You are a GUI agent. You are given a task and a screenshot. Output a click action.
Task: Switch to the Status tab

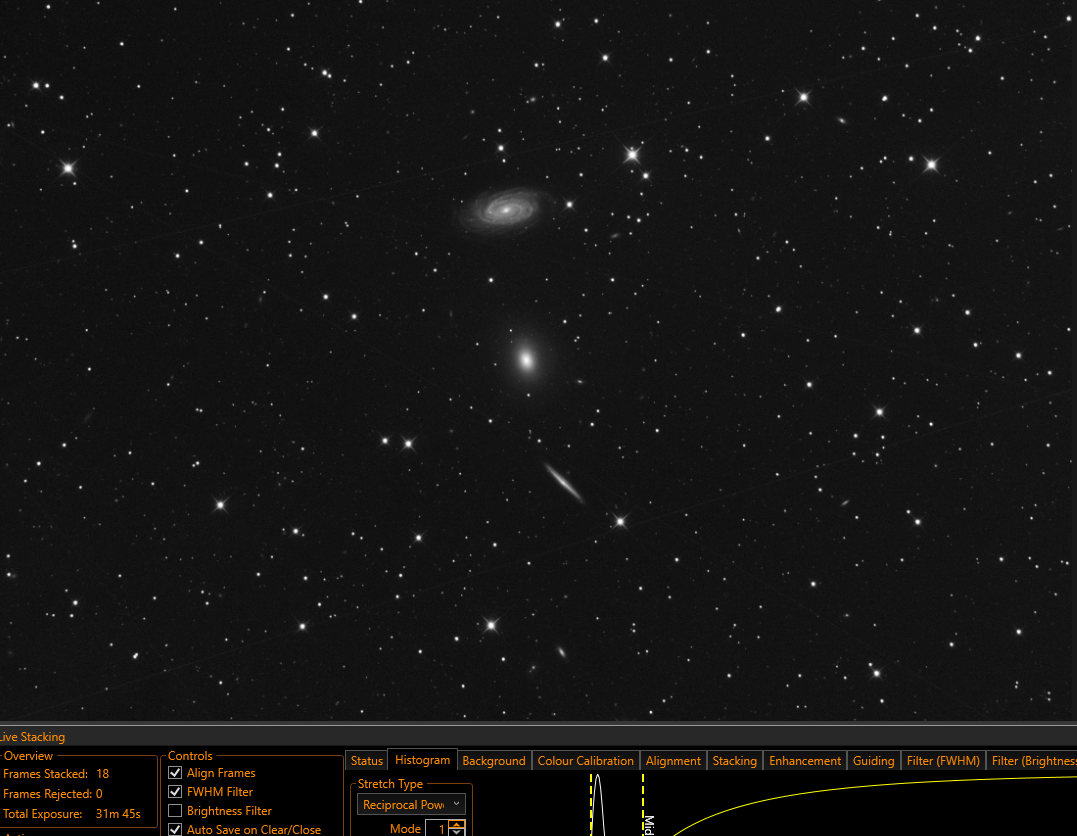366,760
